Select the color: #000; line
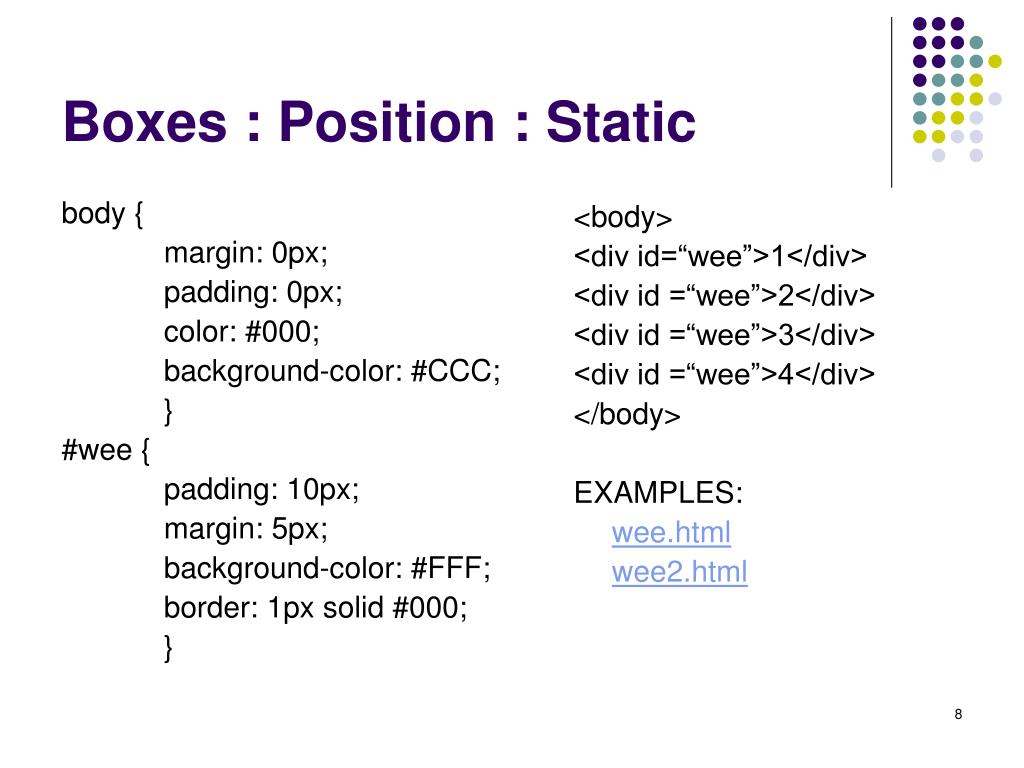Screen dimensions: 1024x768 coord(242,332)
